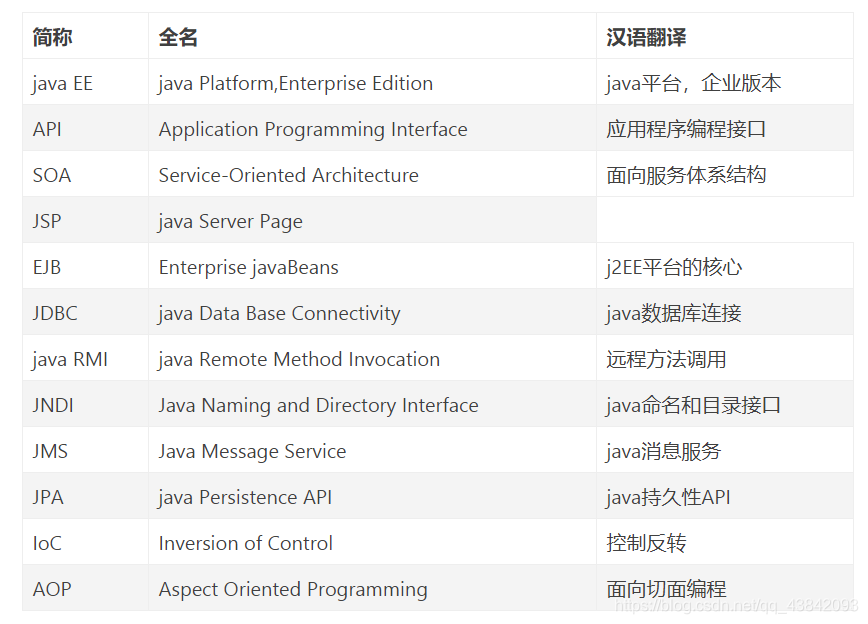Viewport: 868px width, 624px height.
Task: Select the JPA abbreviation cell
Action: click(85, 496)
